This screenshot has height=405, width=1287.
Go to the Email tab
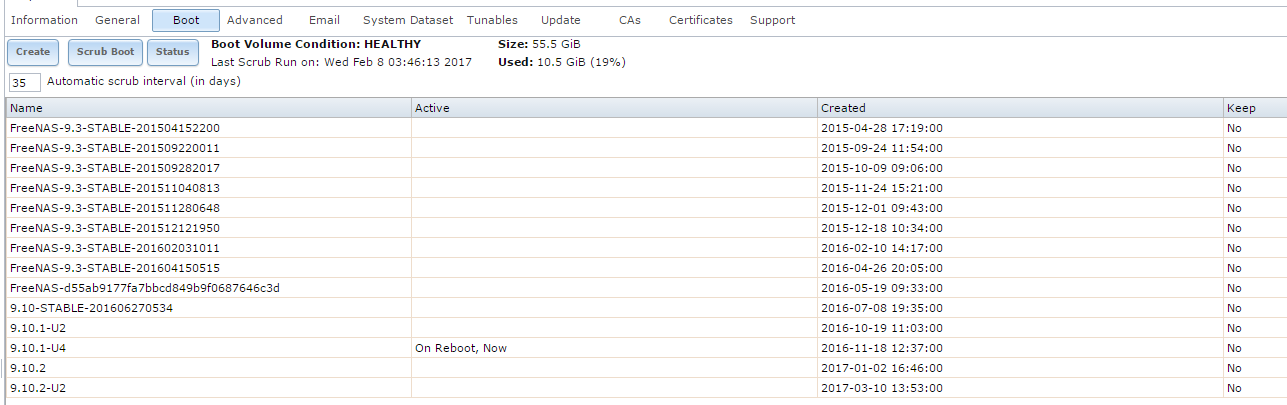click(324, 20)
